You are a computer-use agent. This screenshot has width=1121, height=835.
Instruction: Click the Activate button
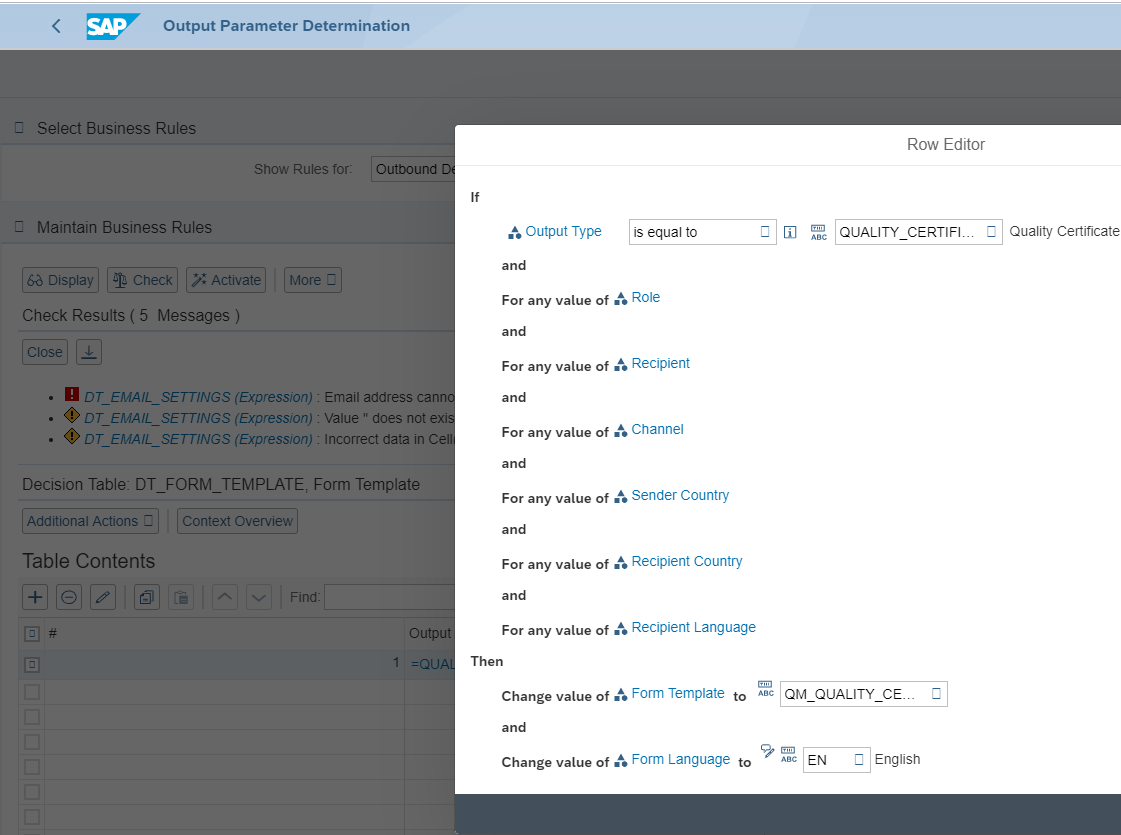(x=226, y=280)
